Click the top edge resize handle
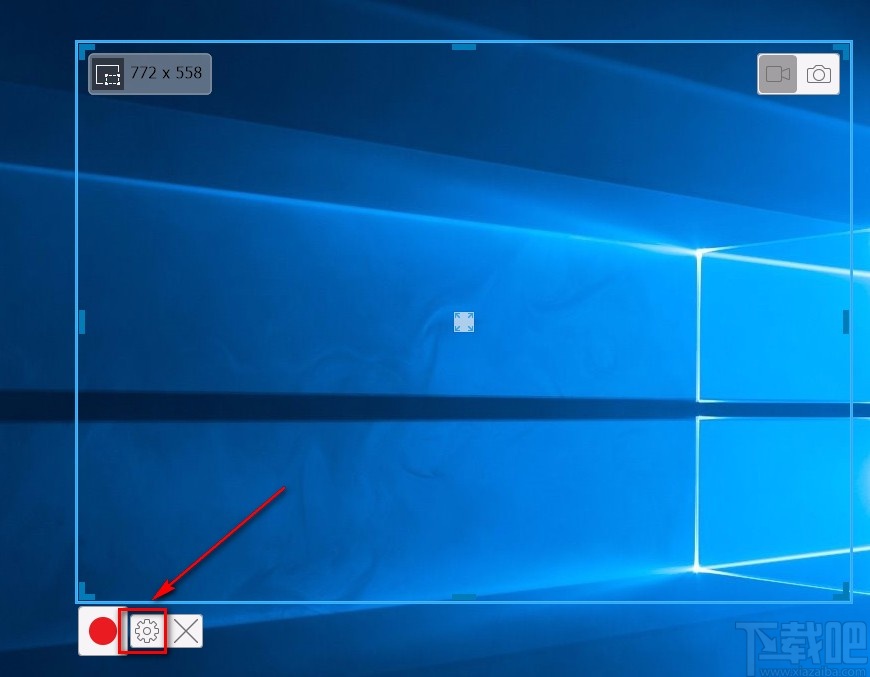 click(464, 46)
